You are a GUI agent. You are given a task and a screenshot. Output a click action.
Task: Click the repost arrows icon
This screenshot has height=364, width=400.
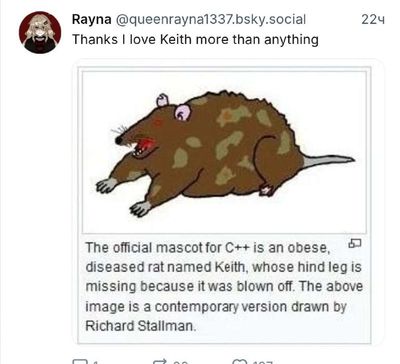(x=160, y=362)
